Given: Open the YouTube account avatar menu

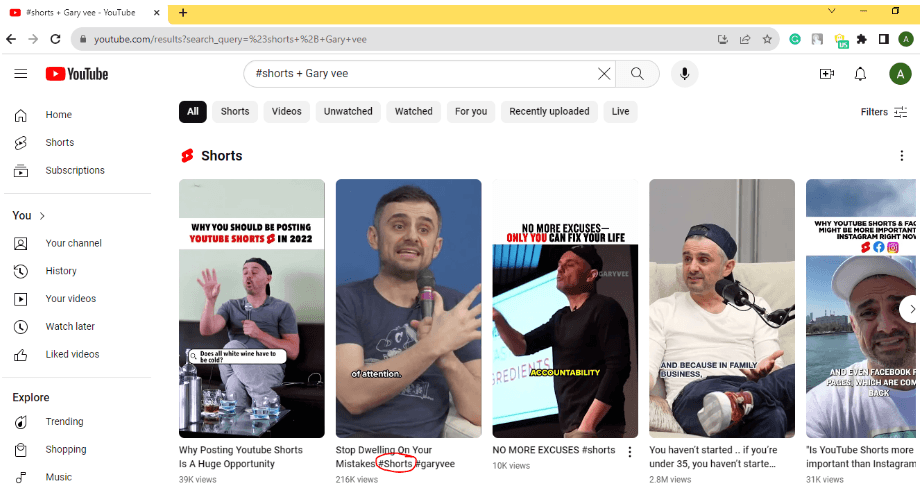Looking at the screenshot, I should (x=900, y=74).
